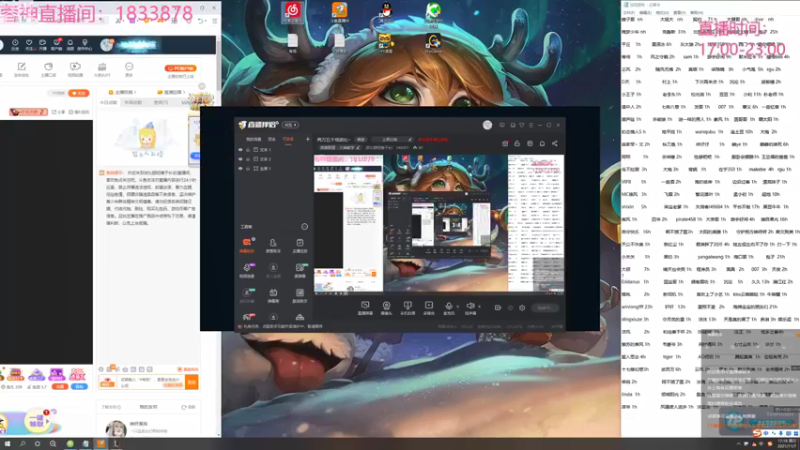Click the orange follow button with heart
Viewport: 800px width, 450px height.
[x=79, y=93]
